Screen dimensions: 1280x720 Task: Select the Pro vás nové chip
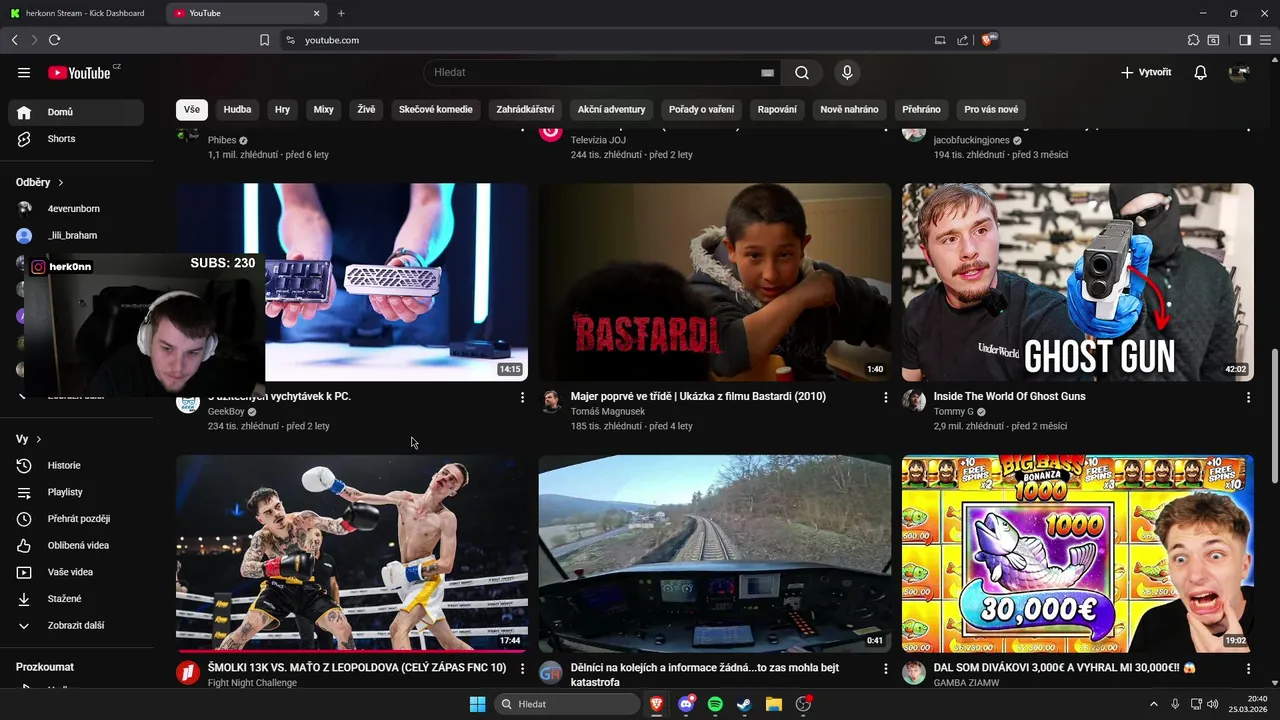(x=991, y=109)
